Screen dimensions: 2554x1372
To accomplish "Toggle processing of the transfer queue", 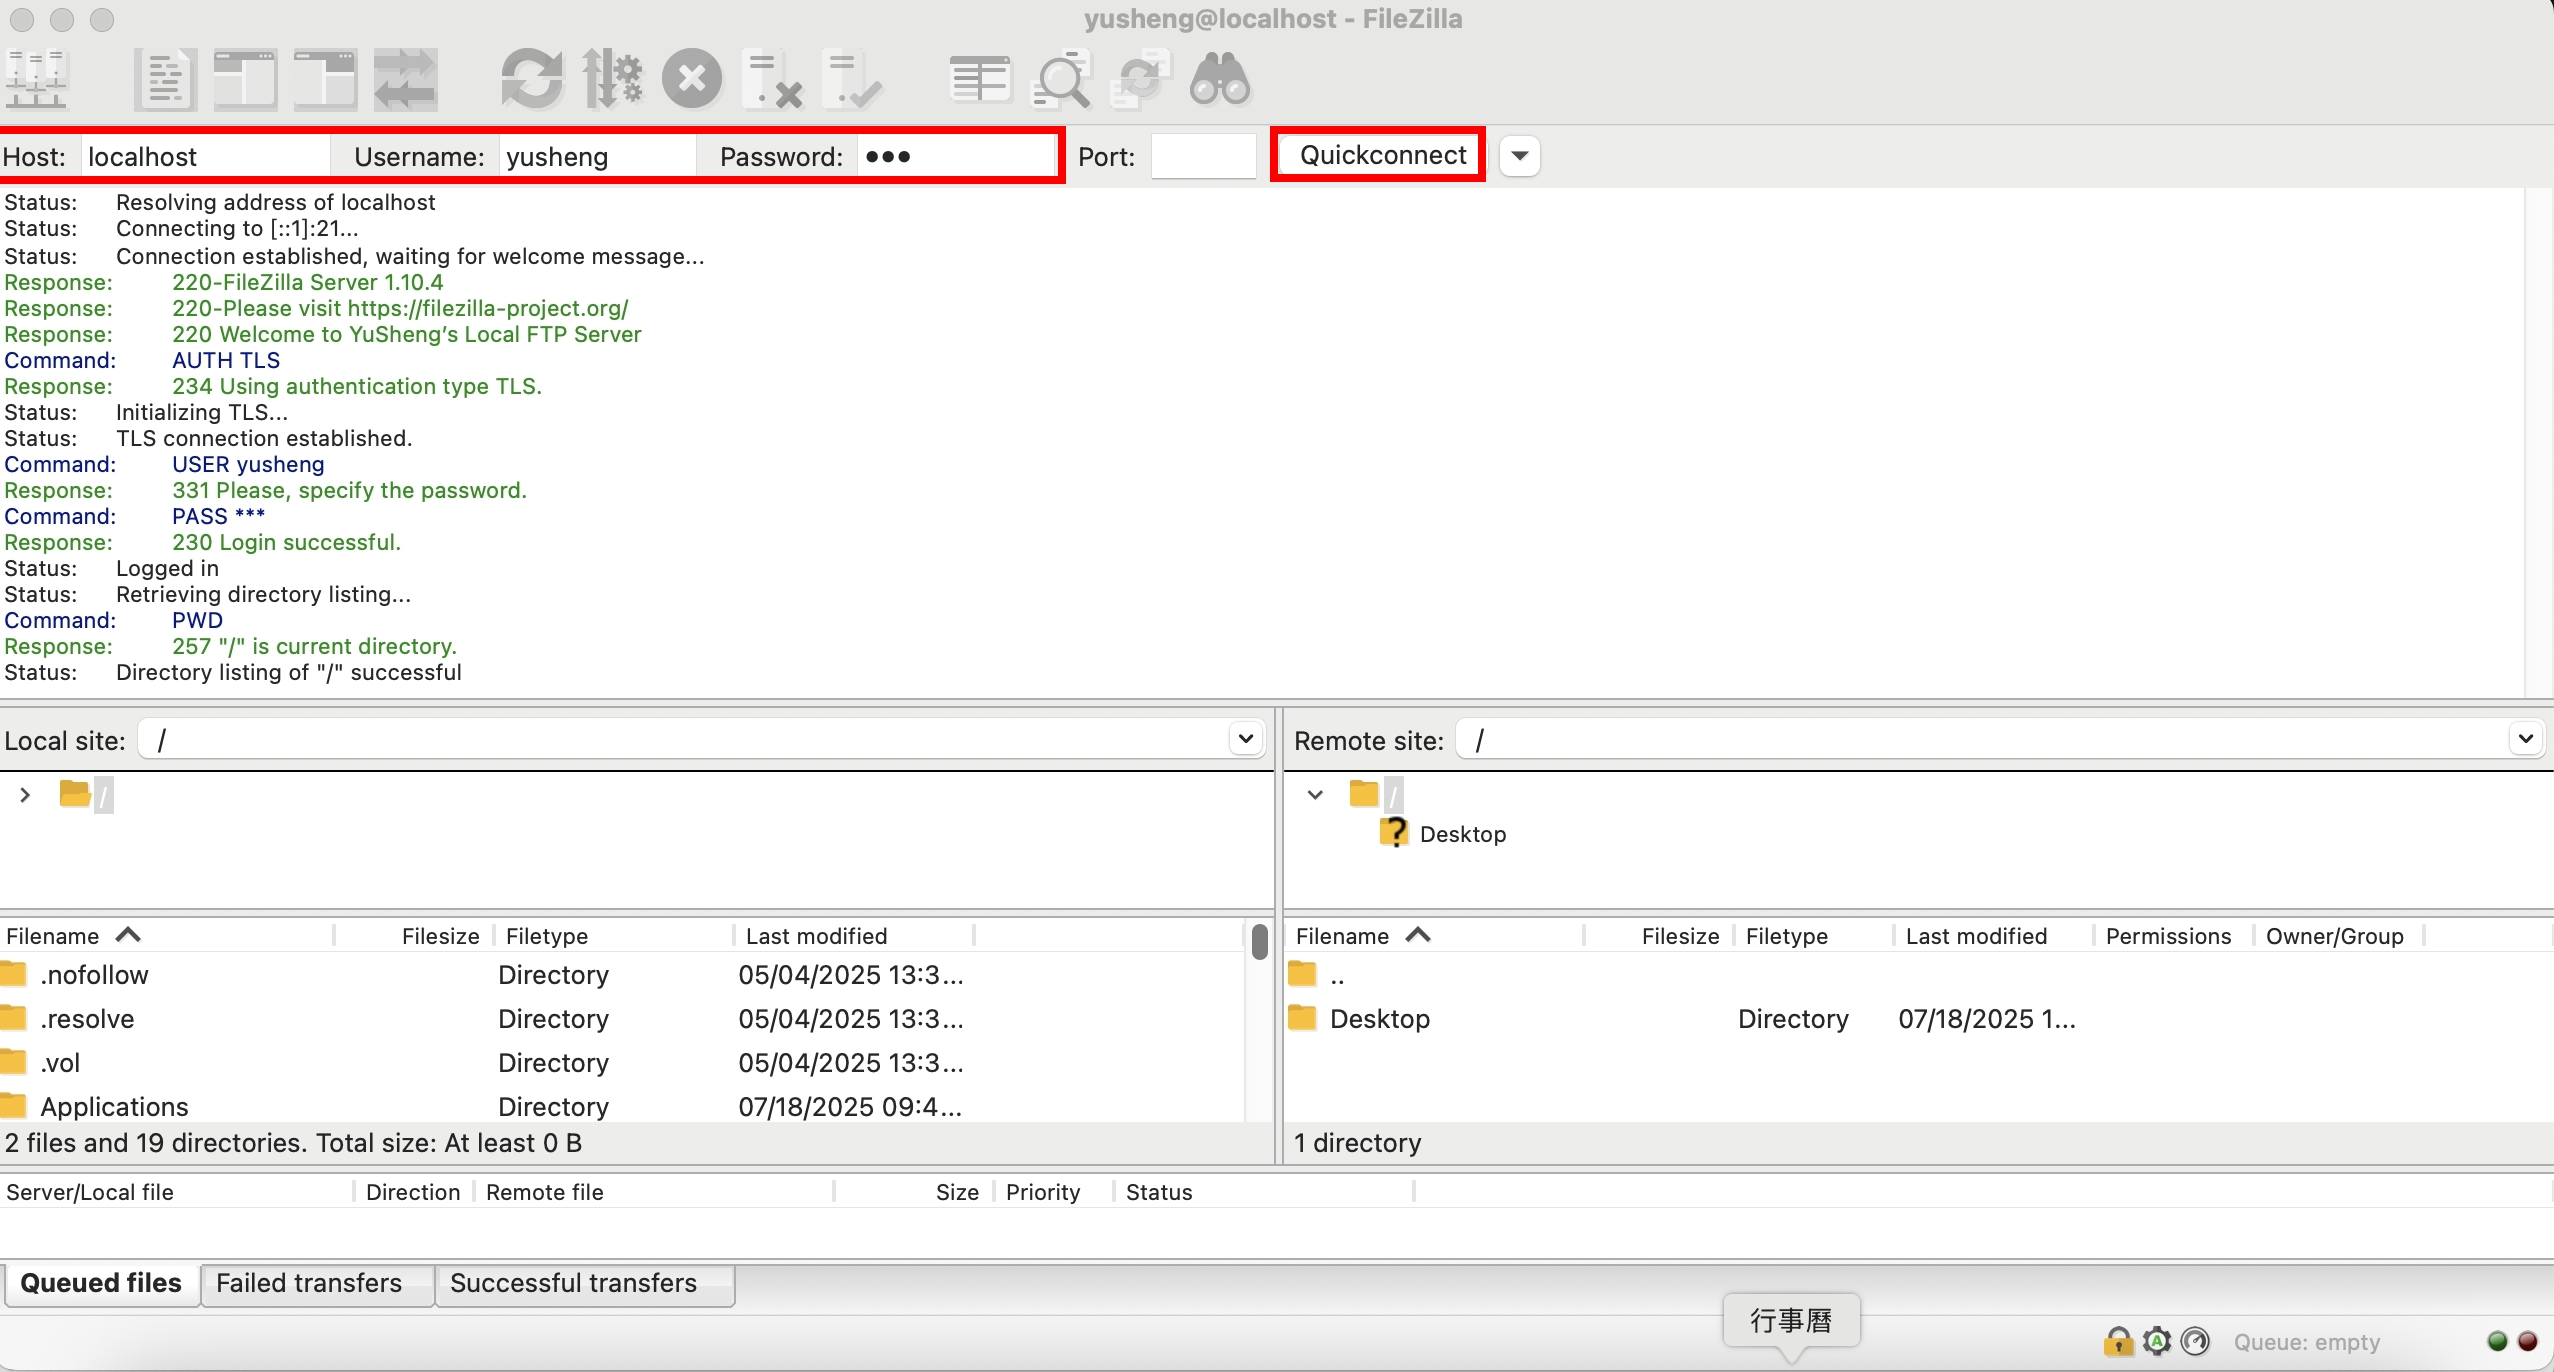I will click(x=612, y=79).
